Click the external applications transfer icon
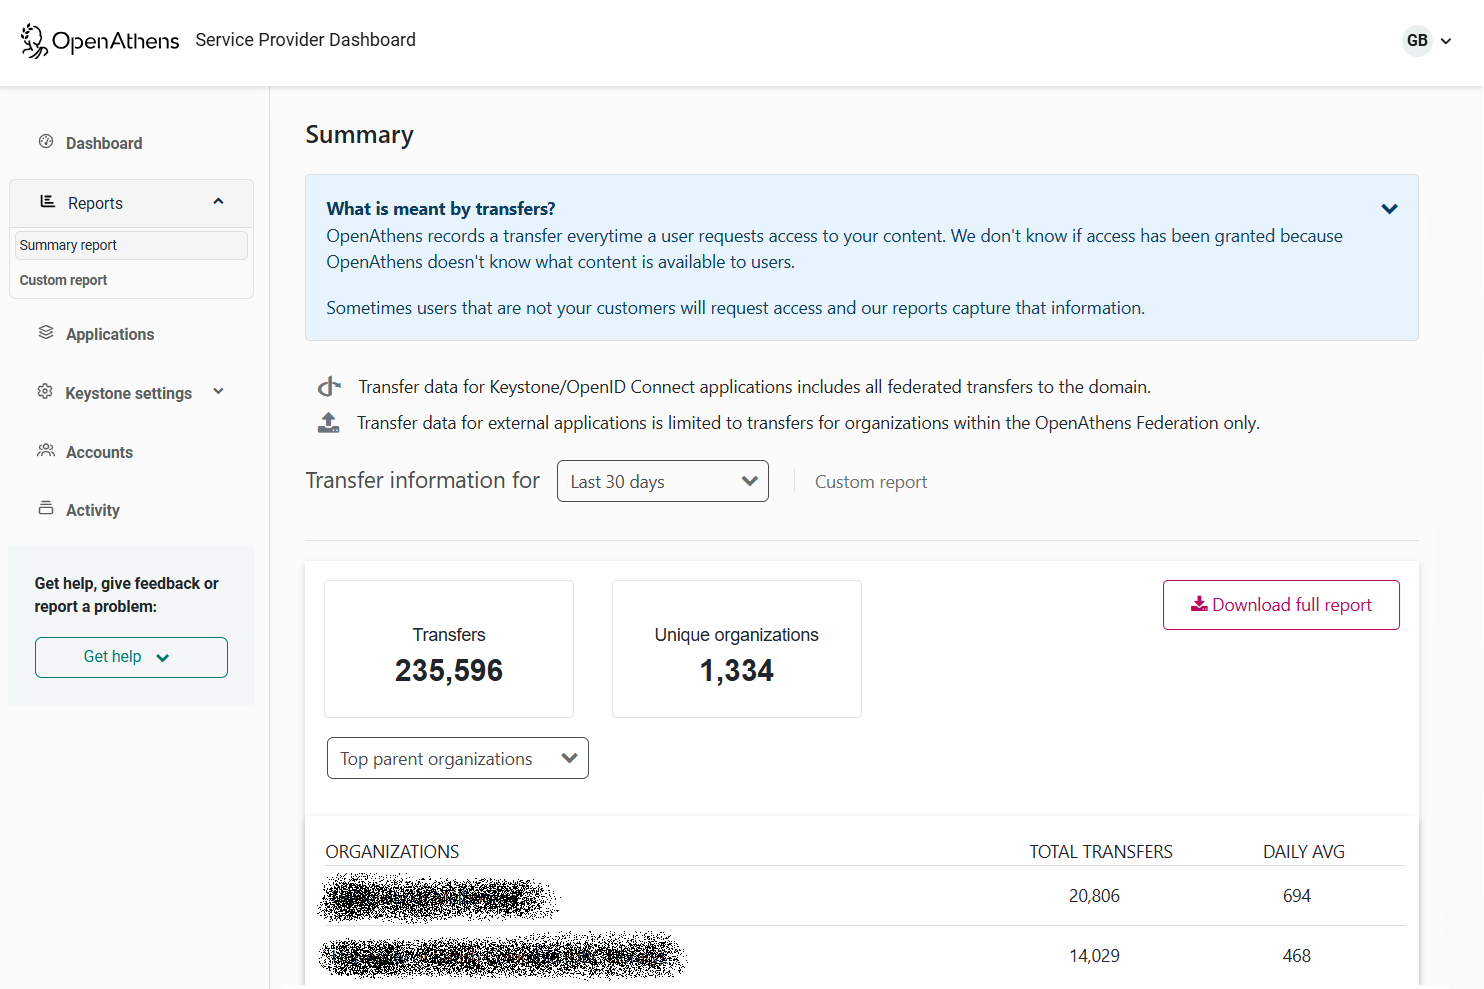Viewport: 1484px width, 989px height. [x=328, y=422]
